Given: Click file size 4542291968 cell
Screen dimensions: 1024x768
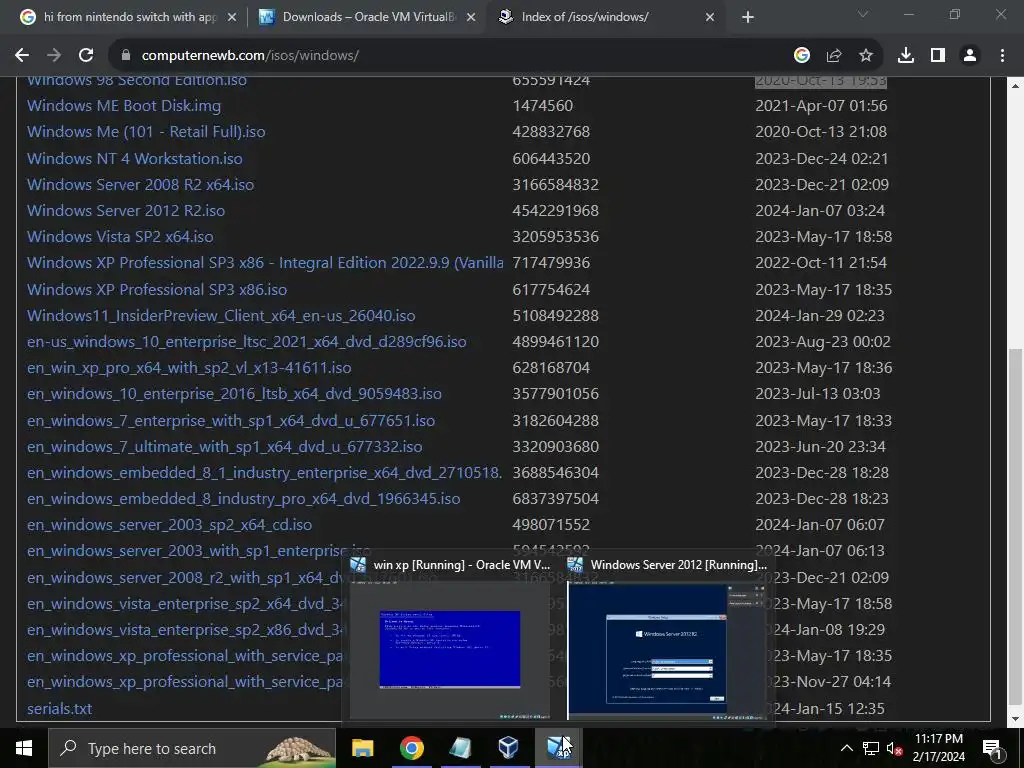Looking at the screenshot, I should click(556, 211).
